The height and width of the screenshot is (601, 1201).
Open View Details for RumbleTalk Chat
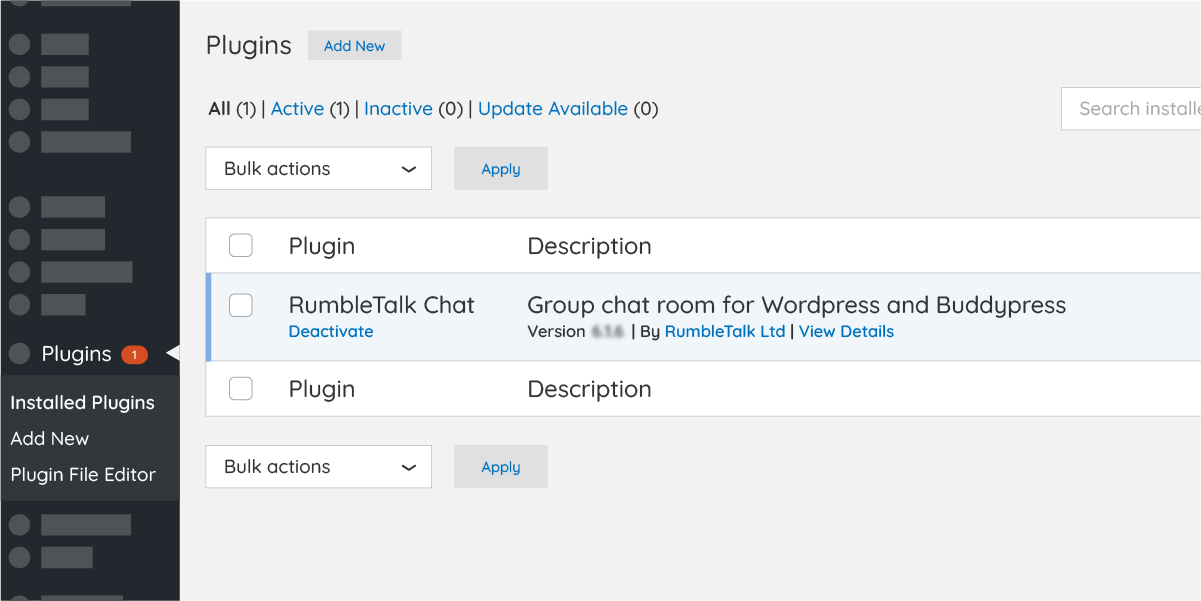click(846, 331)
